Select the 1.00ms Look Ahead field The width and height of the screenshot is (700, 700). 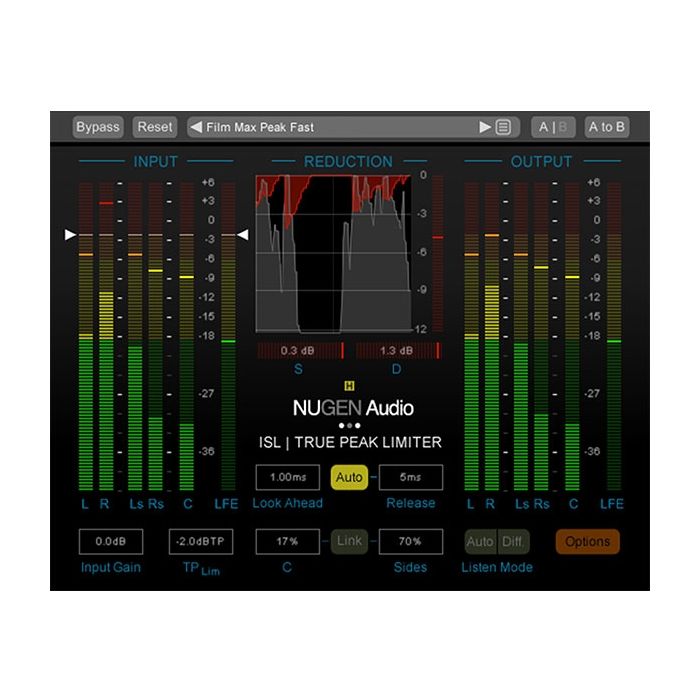click(x=288, y=477)
